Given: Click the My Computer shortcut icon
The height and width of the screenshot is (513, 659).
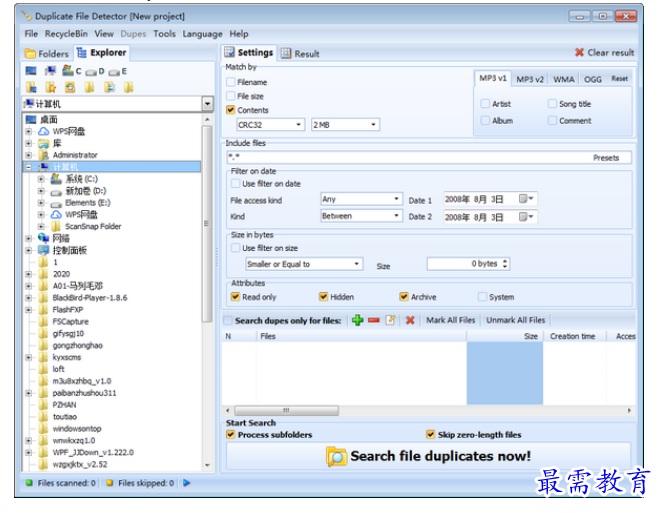Looking at the screenshot, I should click(x=50, y=71).
